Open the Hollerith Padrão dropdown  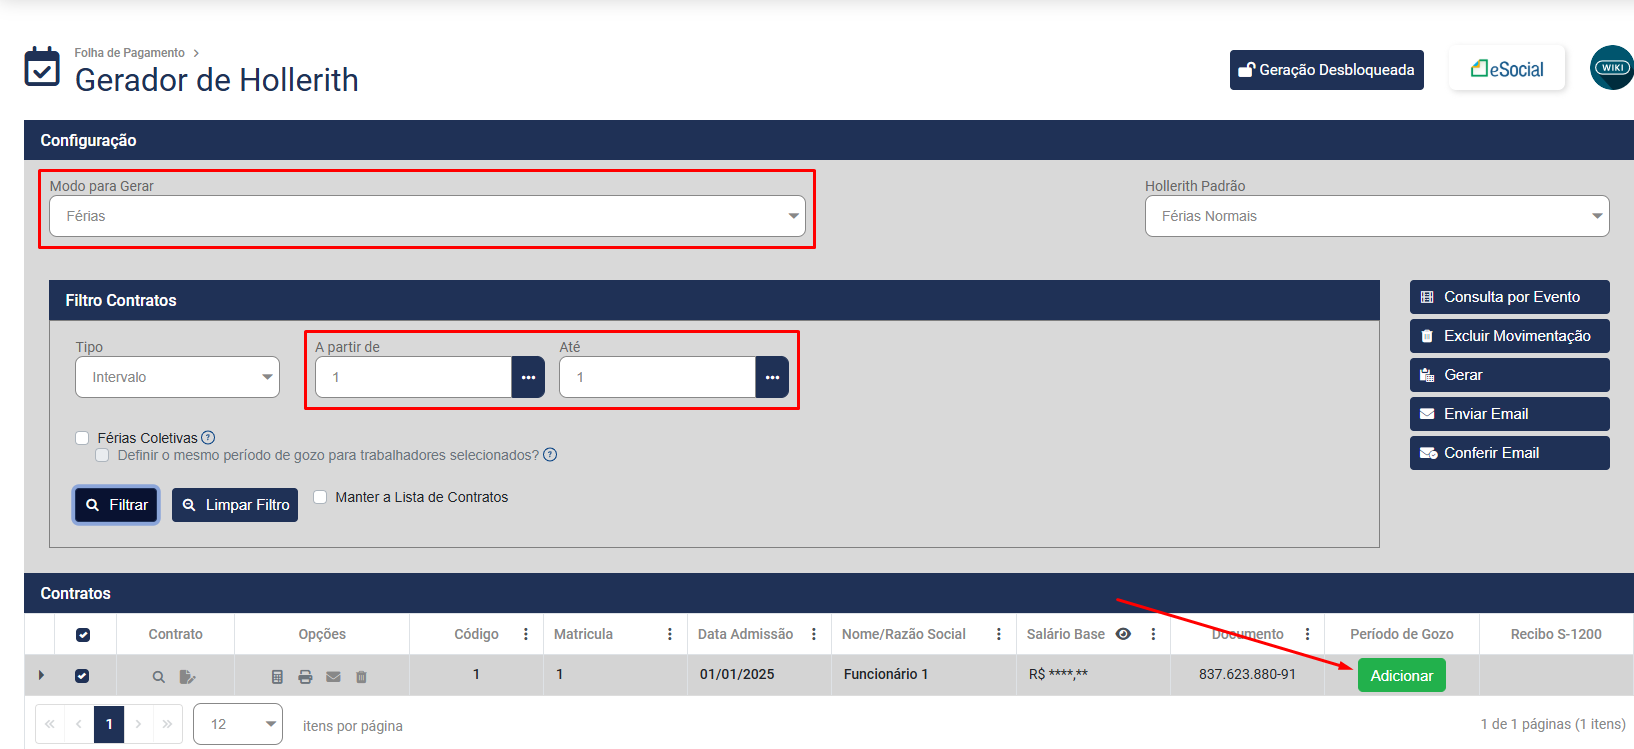pos(1377,216)
